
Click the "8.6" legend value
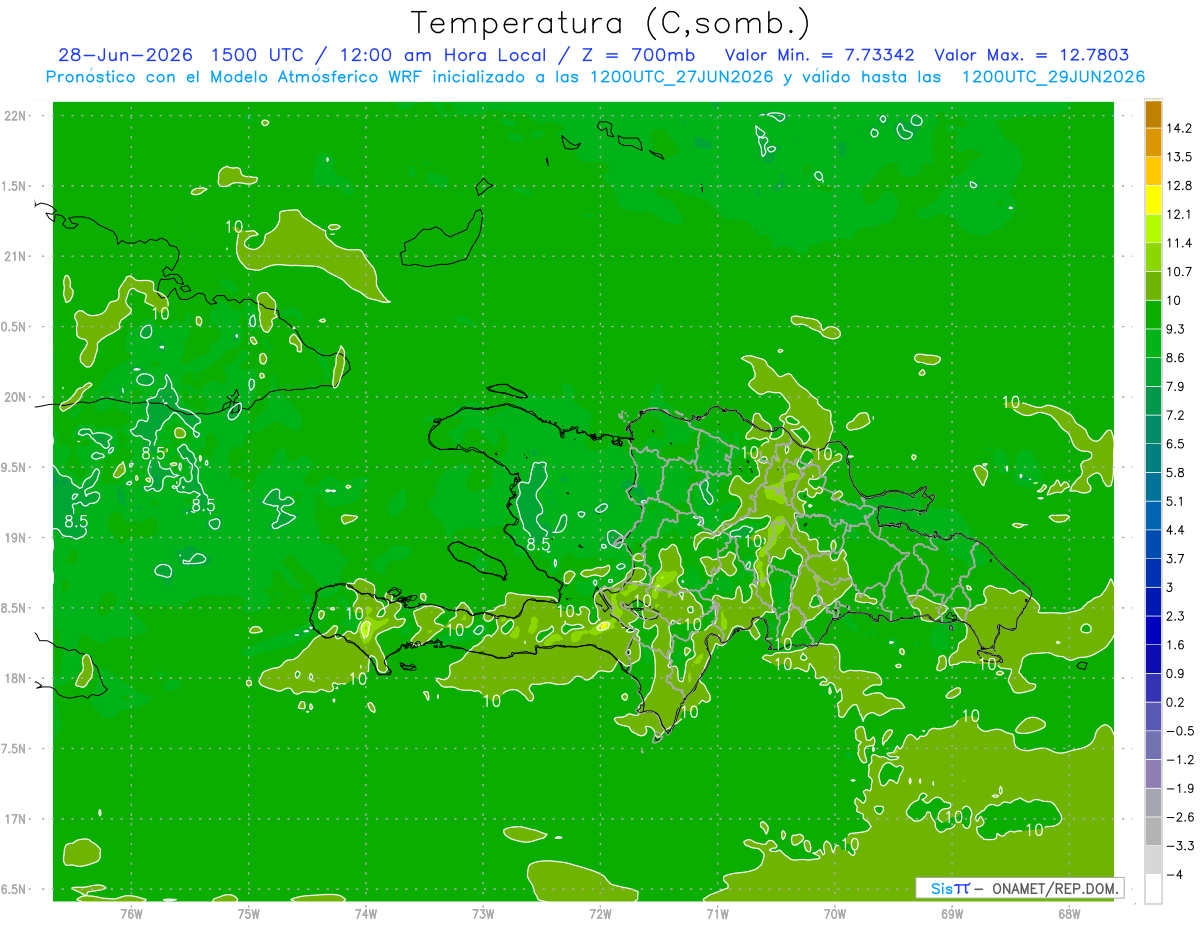pyautogui.click(x=1175, y=358)
